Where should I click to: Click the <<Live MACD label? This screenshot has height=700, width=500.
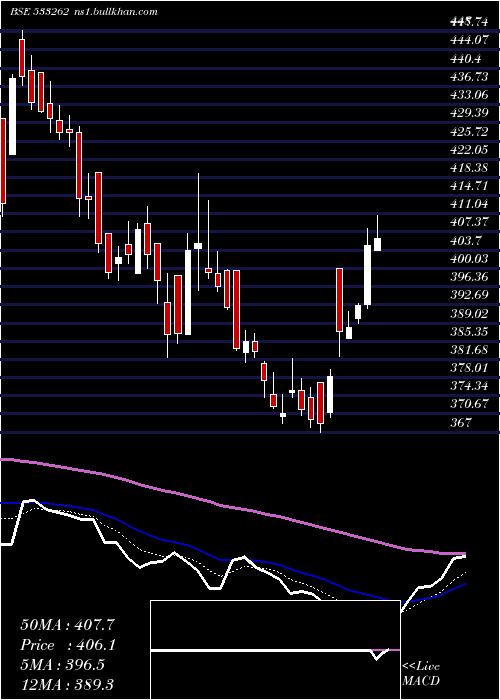point(421,674)
